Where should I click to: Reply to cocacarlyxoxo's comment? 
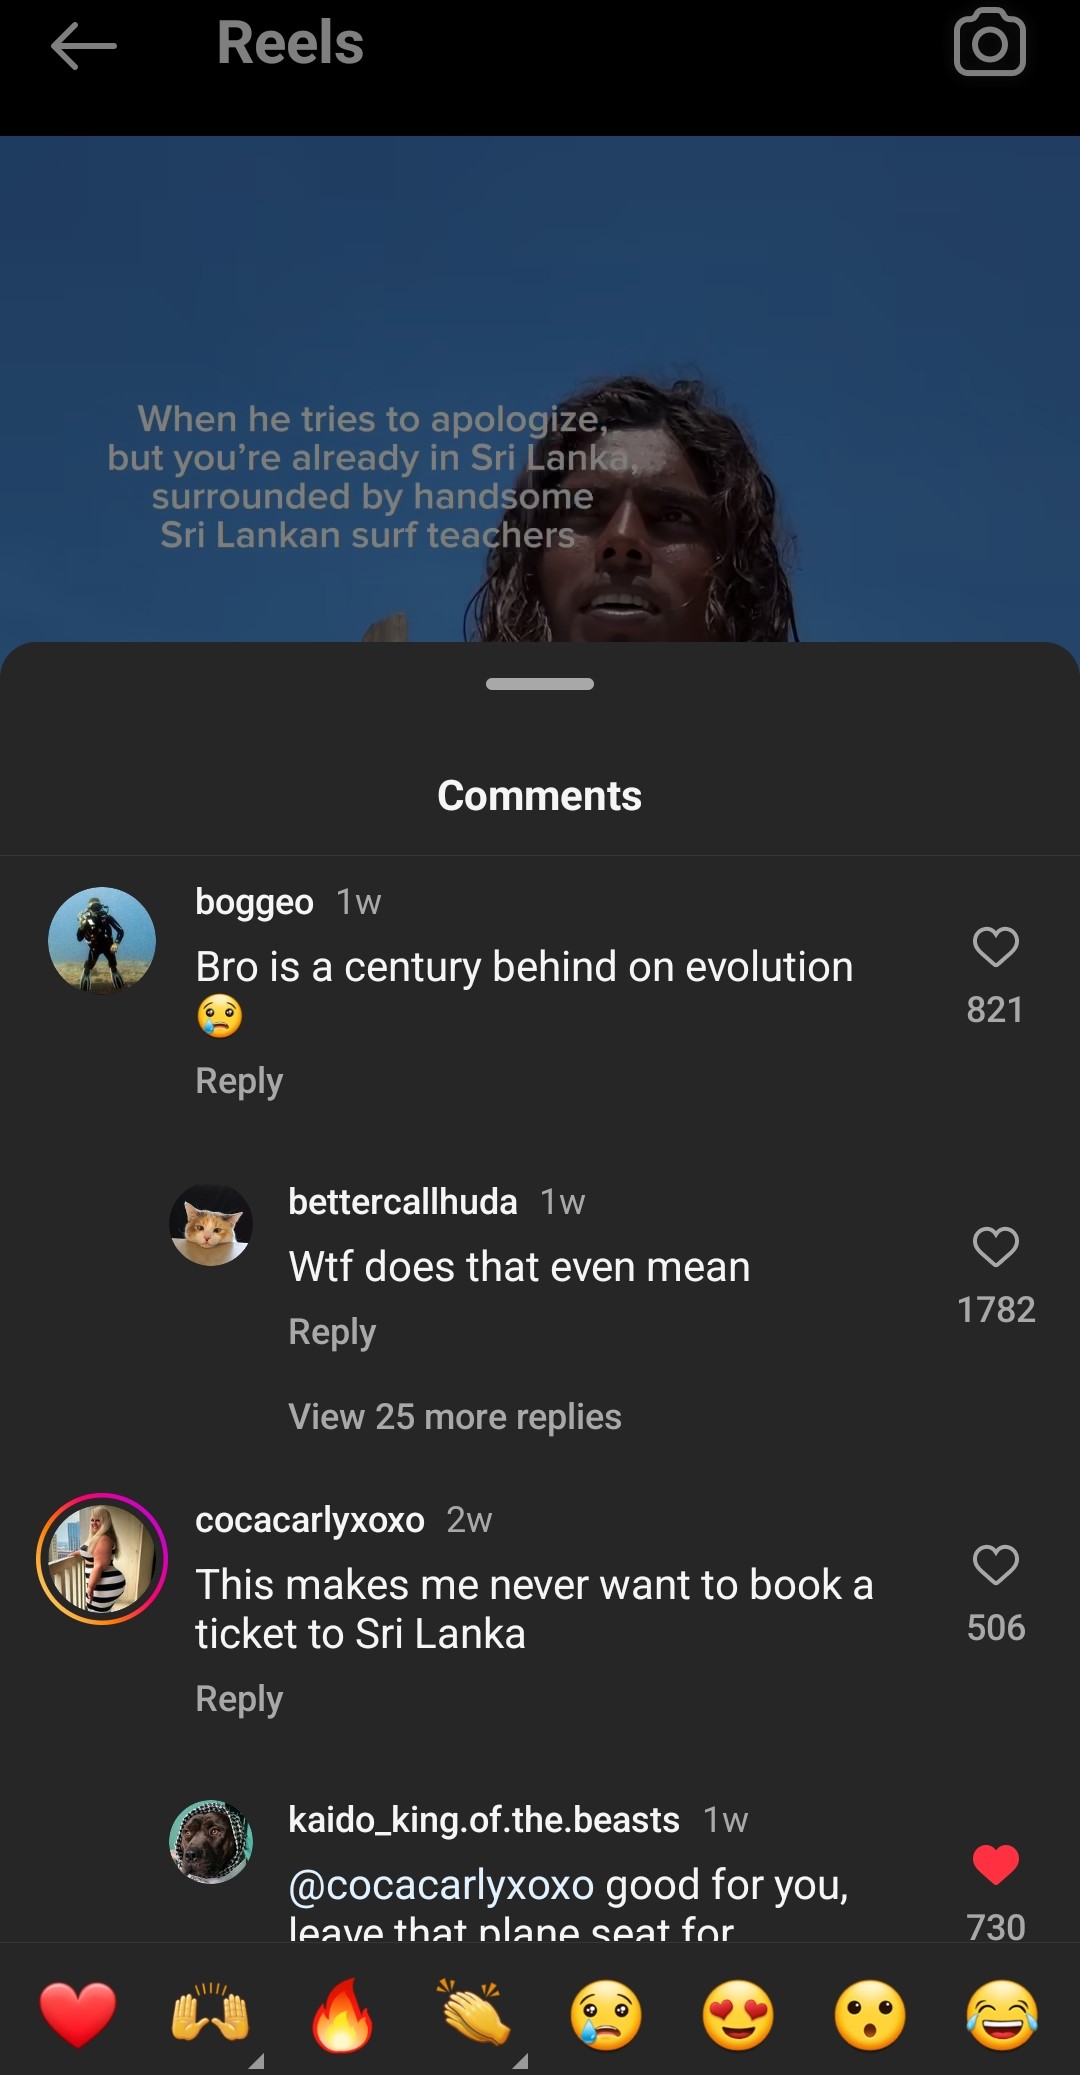pyautogui.click(x=239, y=1699)
